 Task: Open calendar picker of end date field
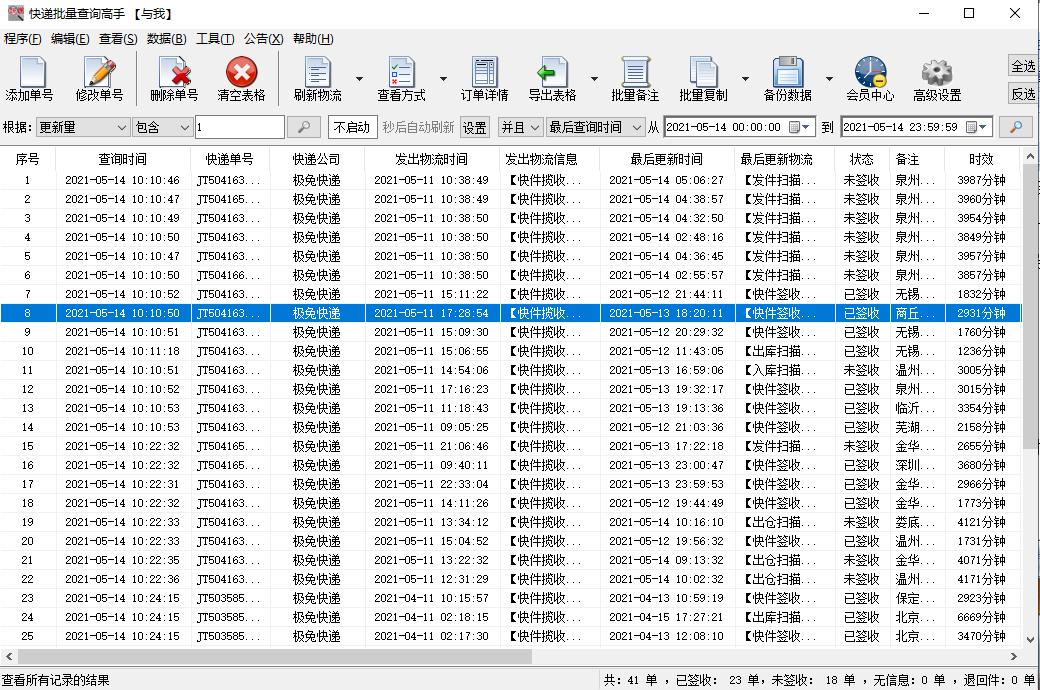pos(976,127)
